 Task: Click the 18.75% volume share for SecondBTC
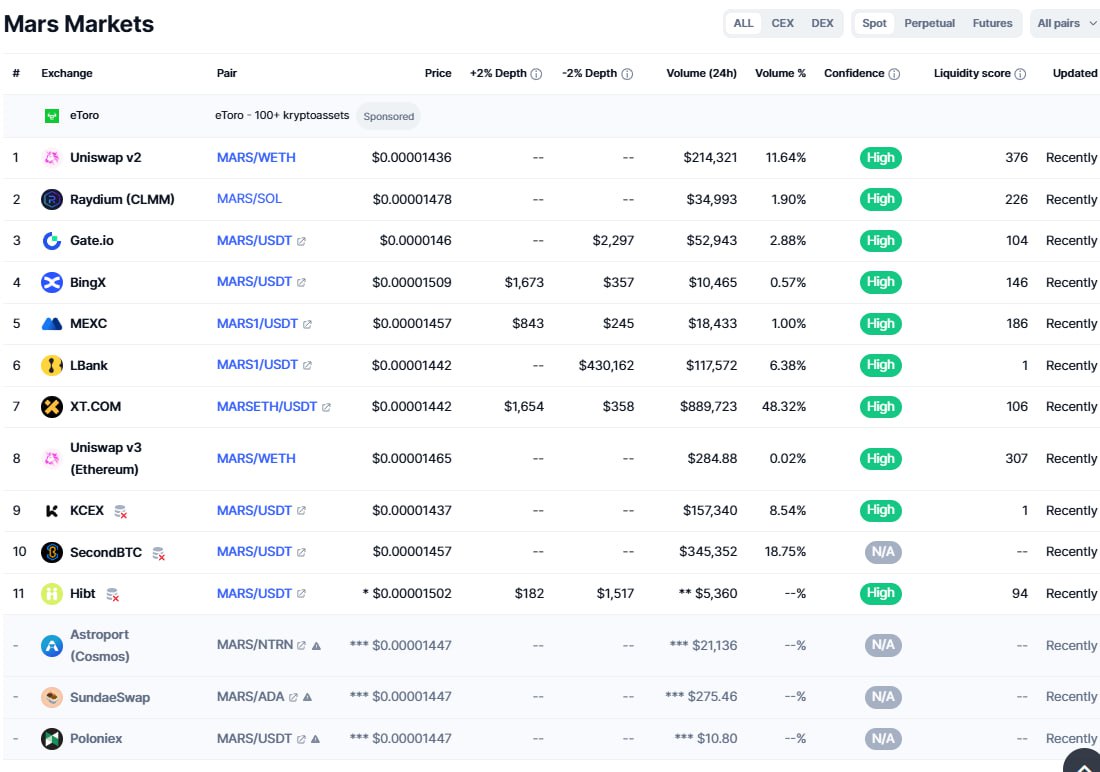tap(785, 552)
